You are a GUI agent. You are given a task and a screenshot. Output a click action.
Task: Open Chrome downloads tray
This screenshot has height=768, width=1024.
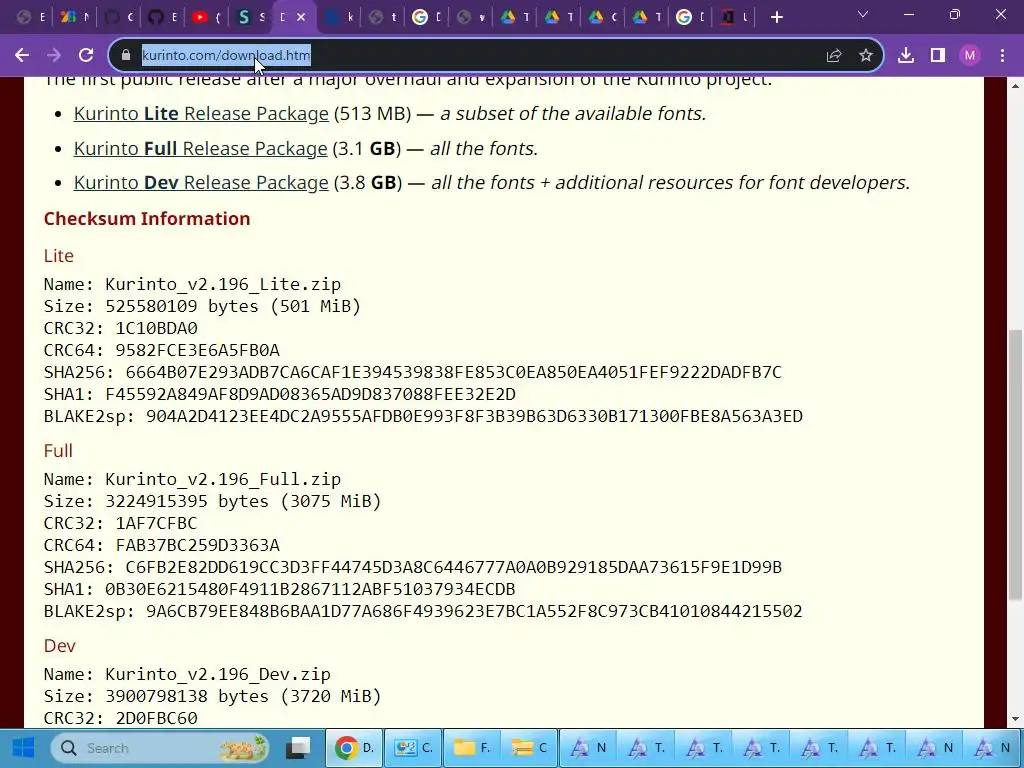(906, 56)
